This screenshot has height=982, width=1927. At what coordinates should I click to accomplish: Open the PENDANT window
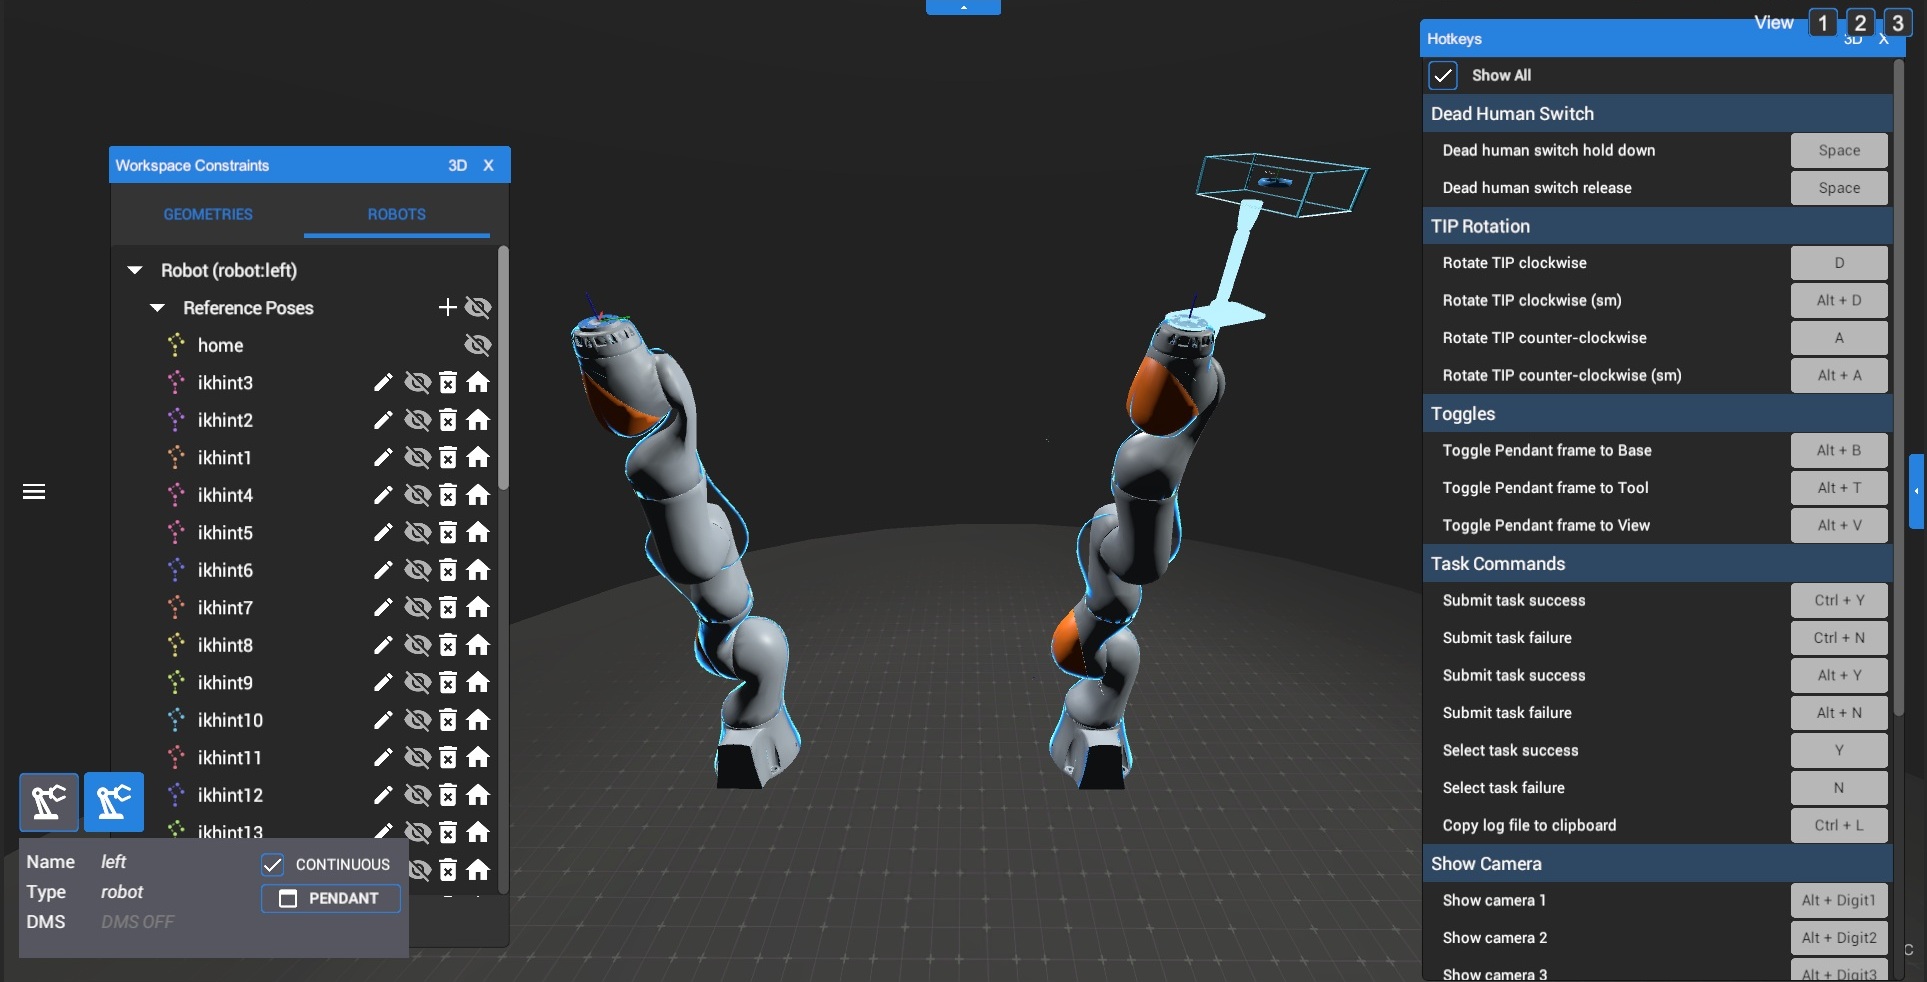331,898
